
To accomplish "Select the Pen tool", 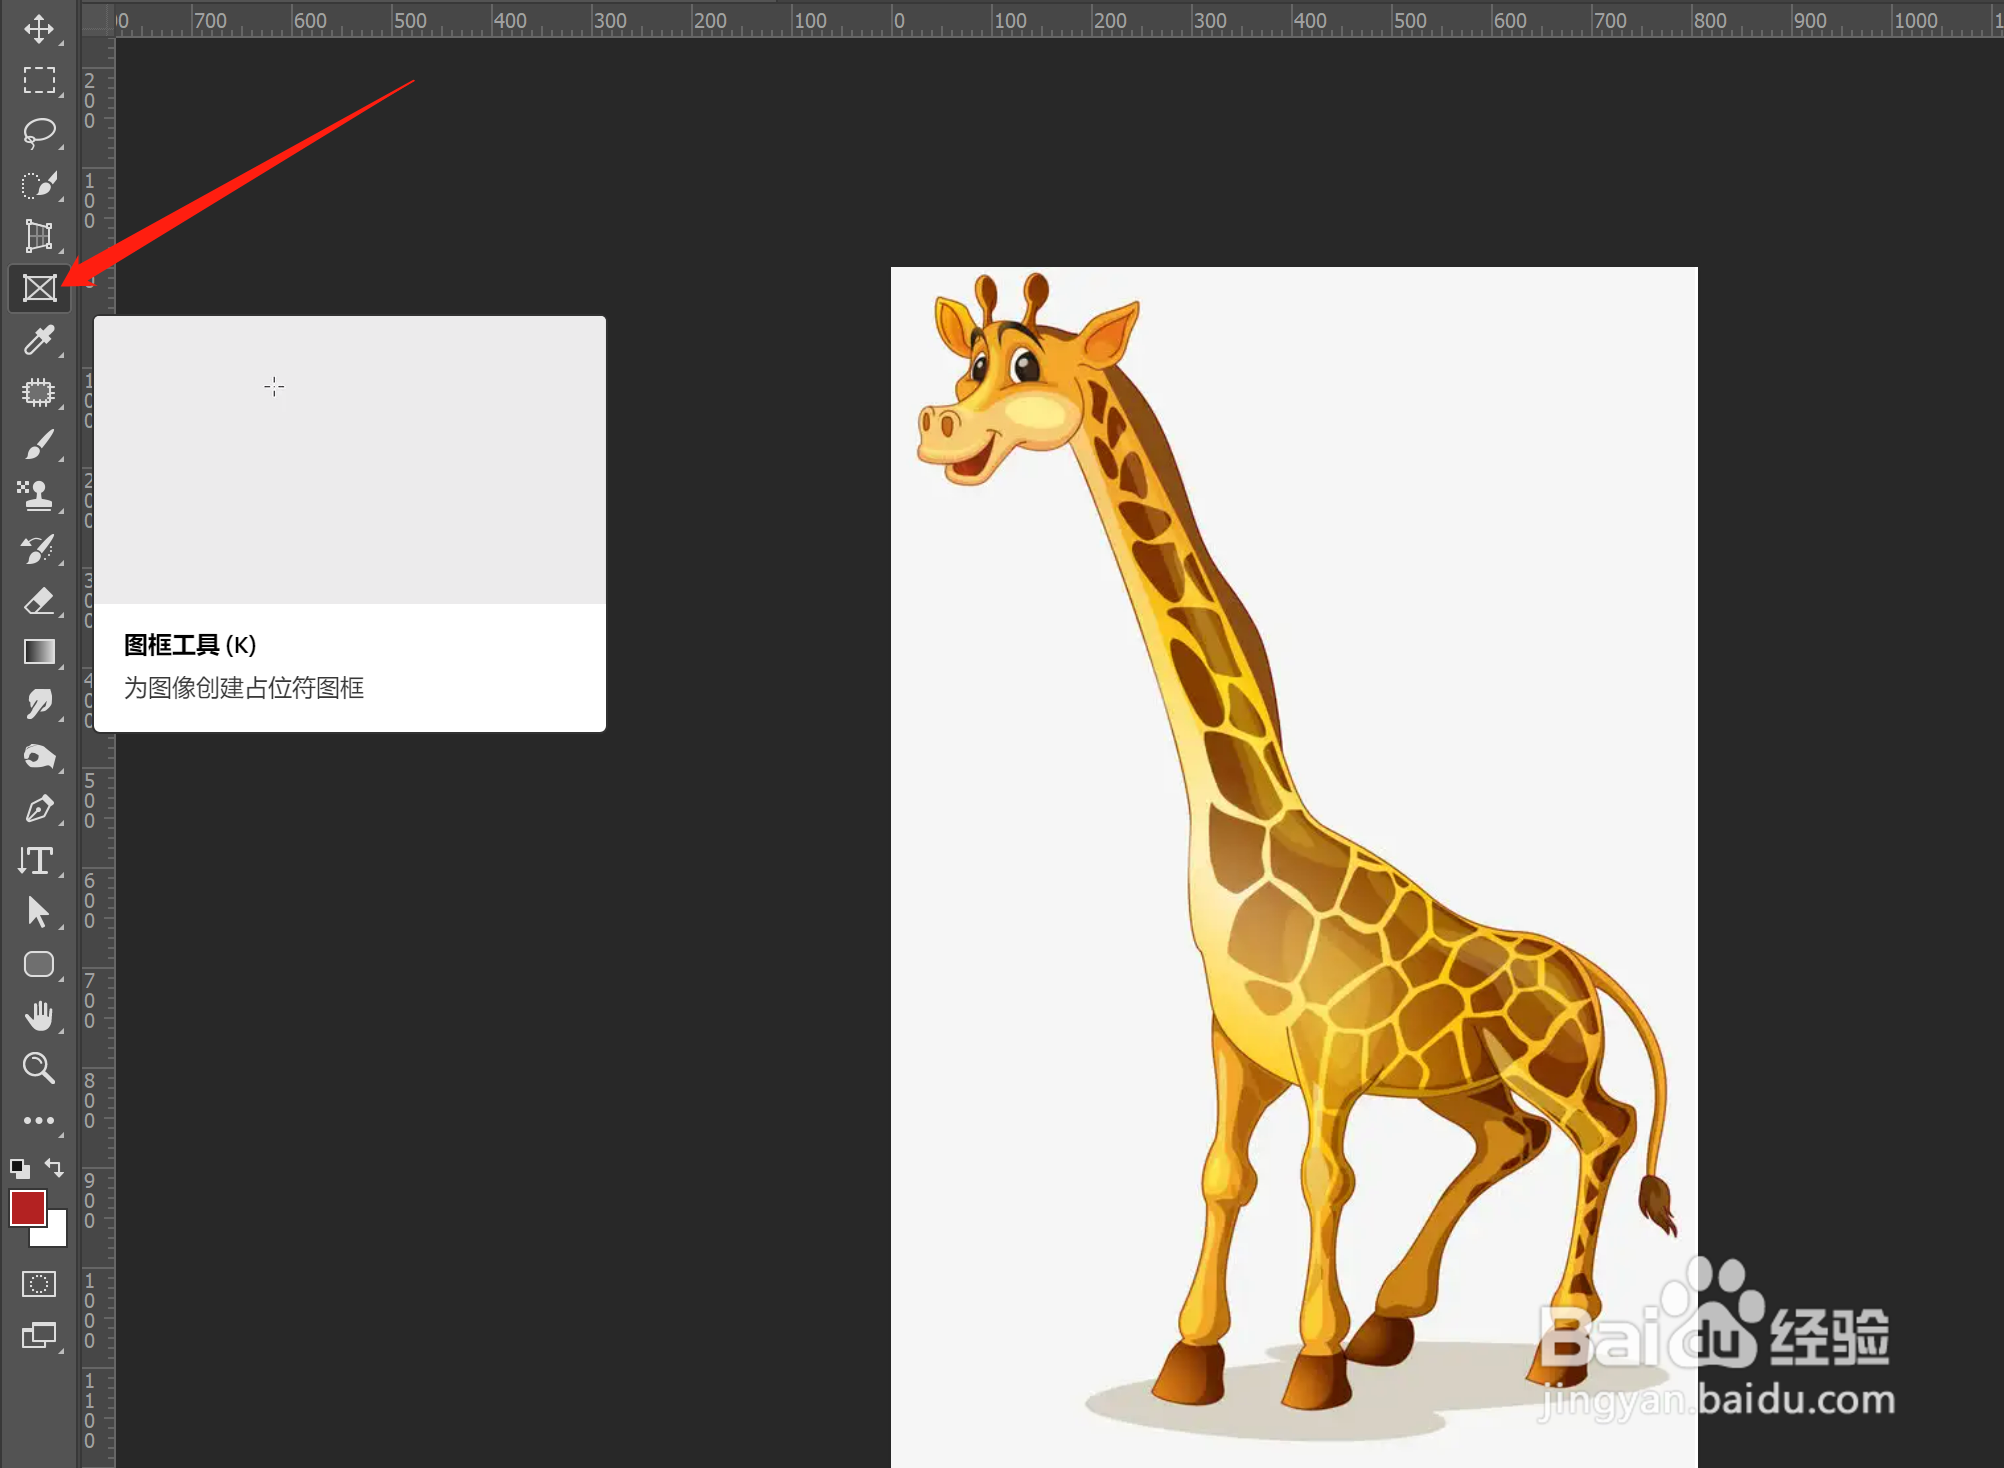I will click(x=39, y=809).
